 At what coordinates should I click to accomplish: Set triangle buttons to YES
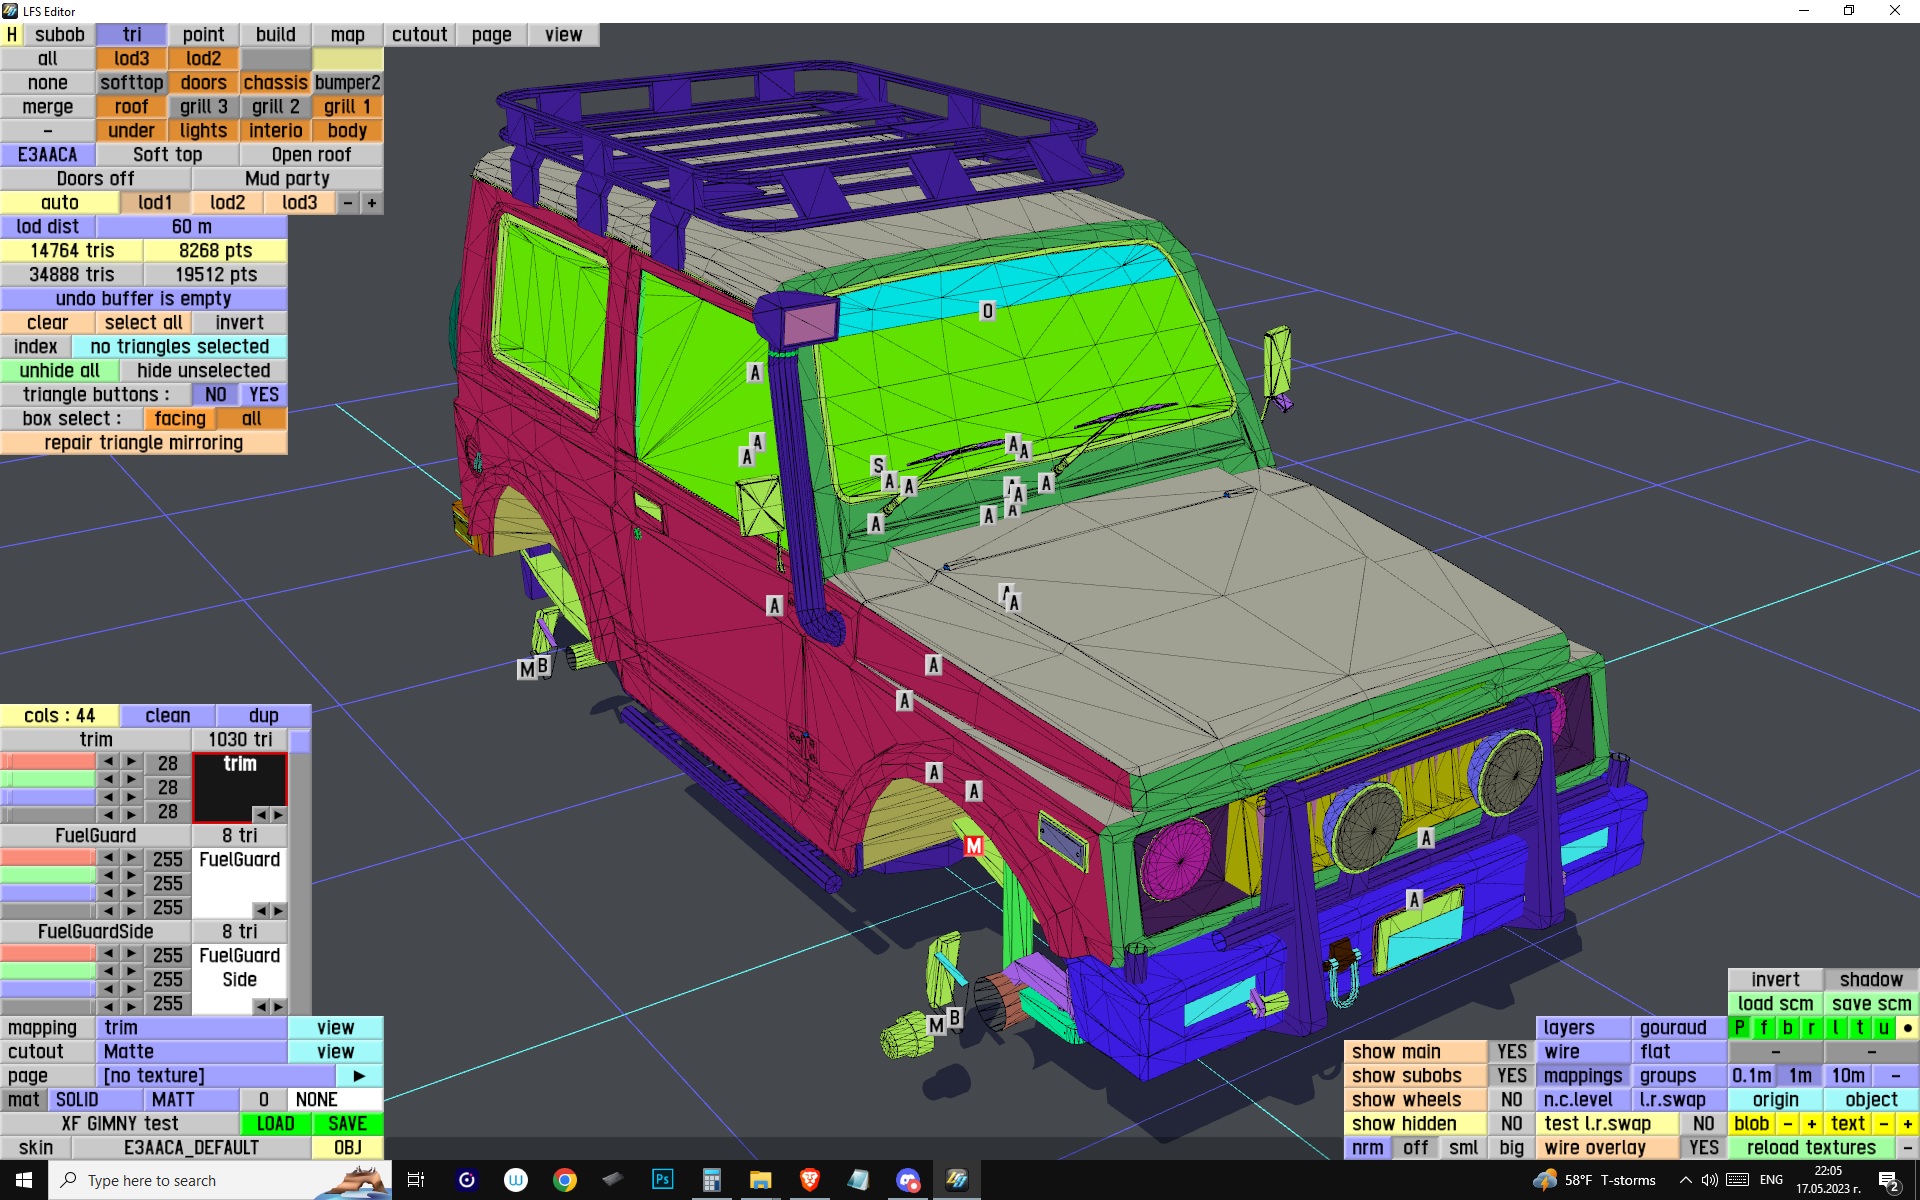point(264,395)
